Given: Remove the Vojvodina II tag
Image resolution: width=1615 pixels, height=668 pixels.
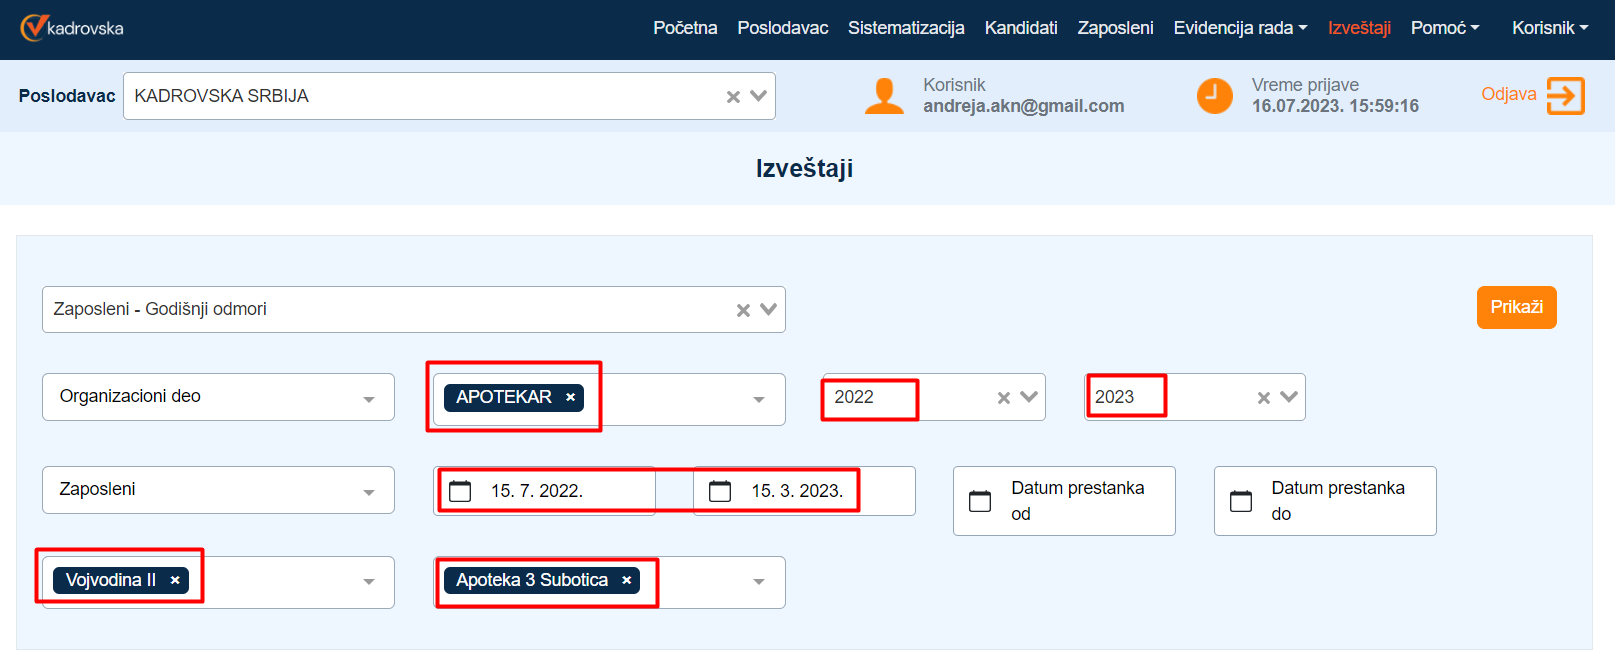Looking at the screenshot, I should pyautogui.click(x=175, y=580).
